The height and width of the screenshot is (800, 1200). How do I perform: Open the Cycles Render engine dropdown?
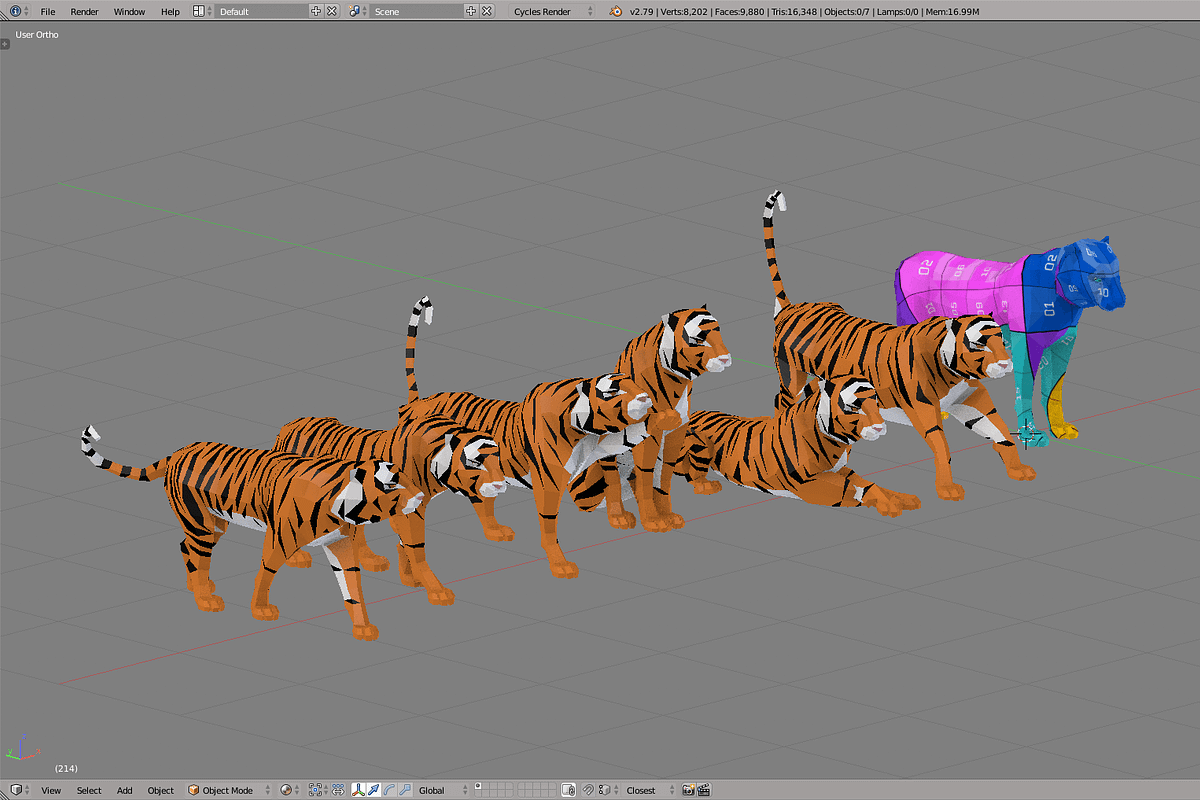click(x=552, y=11)
